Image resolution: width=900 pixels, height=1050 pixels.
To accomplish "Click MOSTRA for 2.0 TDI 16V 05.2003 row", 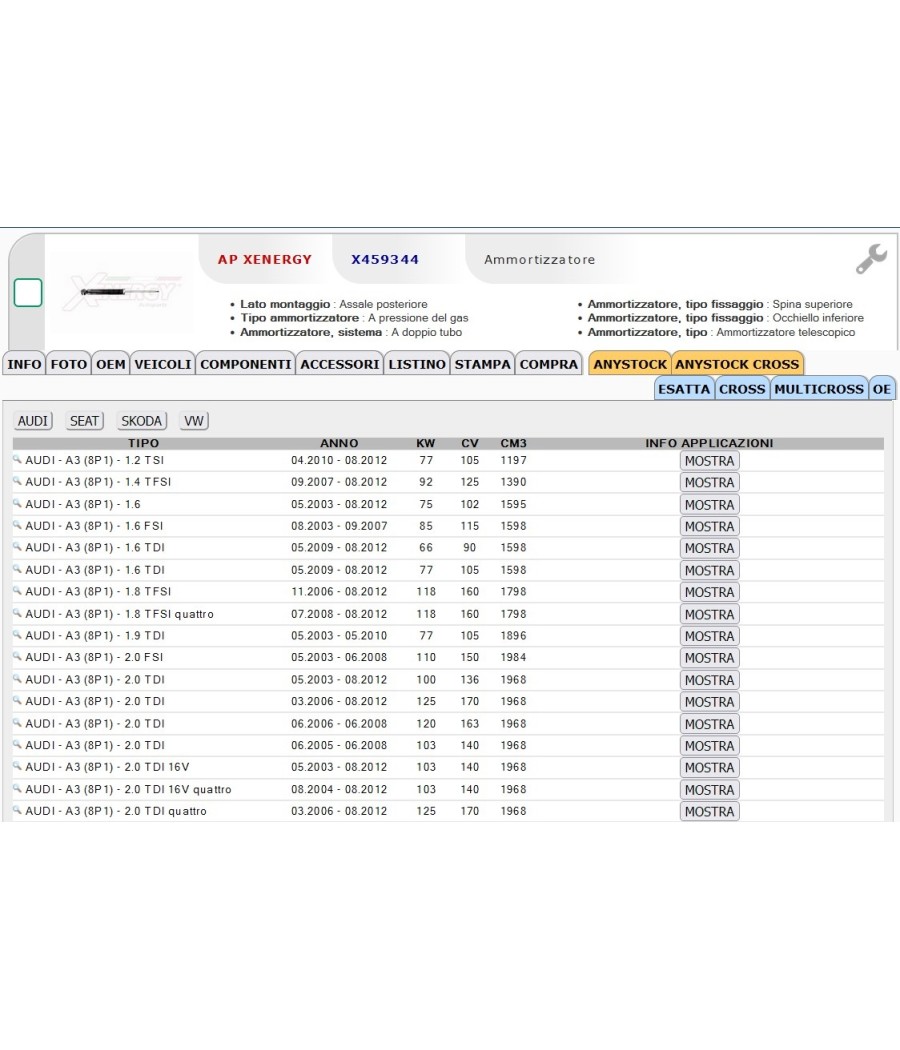I will coord(709,767).
